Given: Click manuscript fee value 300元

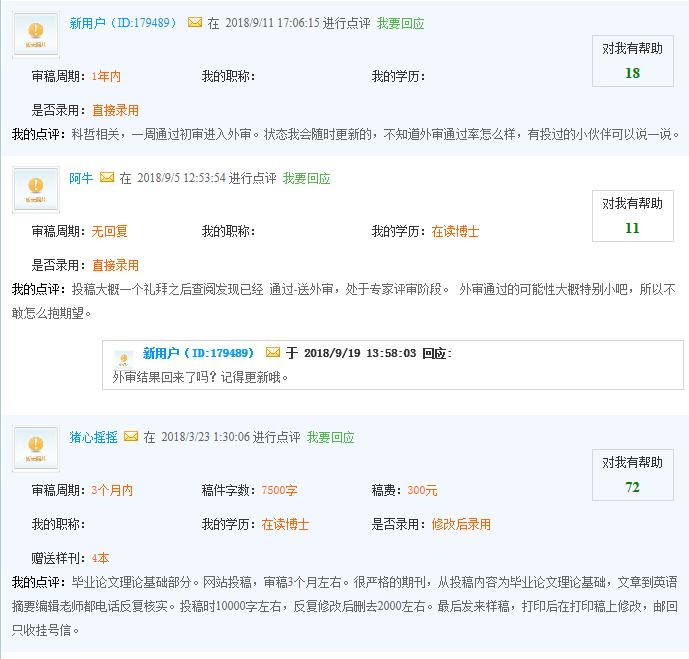Looking at the screenshot, I should pyautogui.click(x=422, y=490).
